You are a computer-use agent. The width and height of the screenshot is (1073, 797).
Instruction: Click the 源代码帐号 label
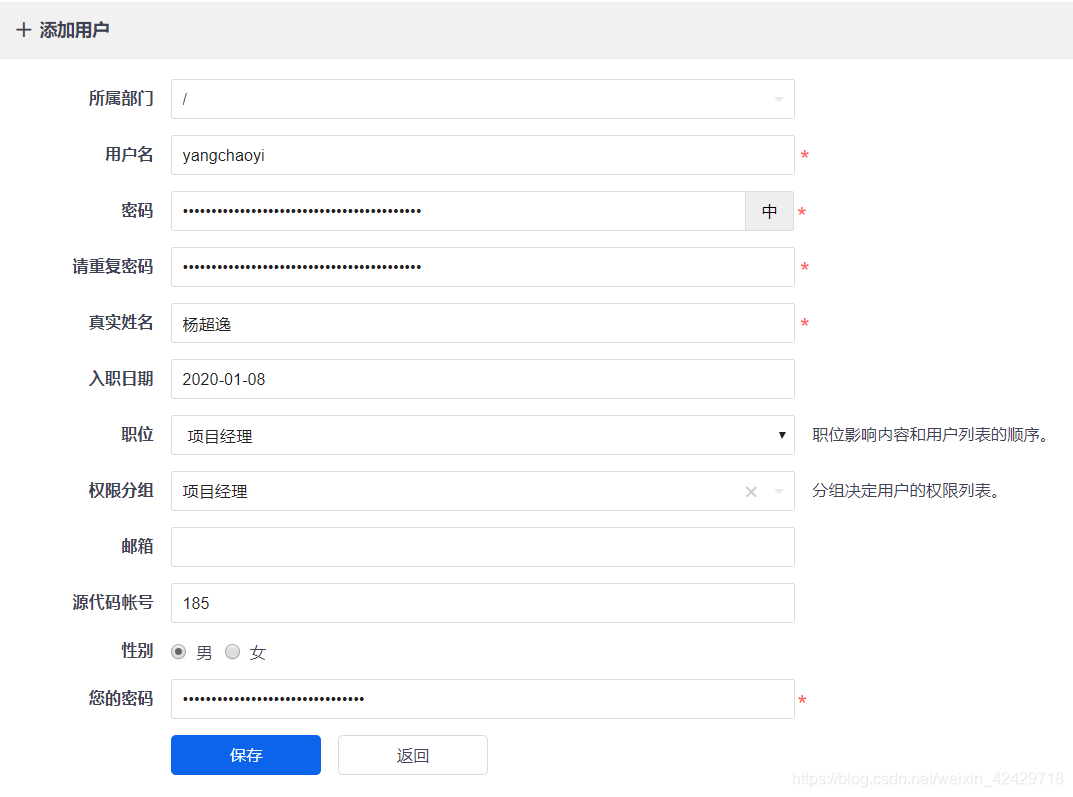(113, 603)
